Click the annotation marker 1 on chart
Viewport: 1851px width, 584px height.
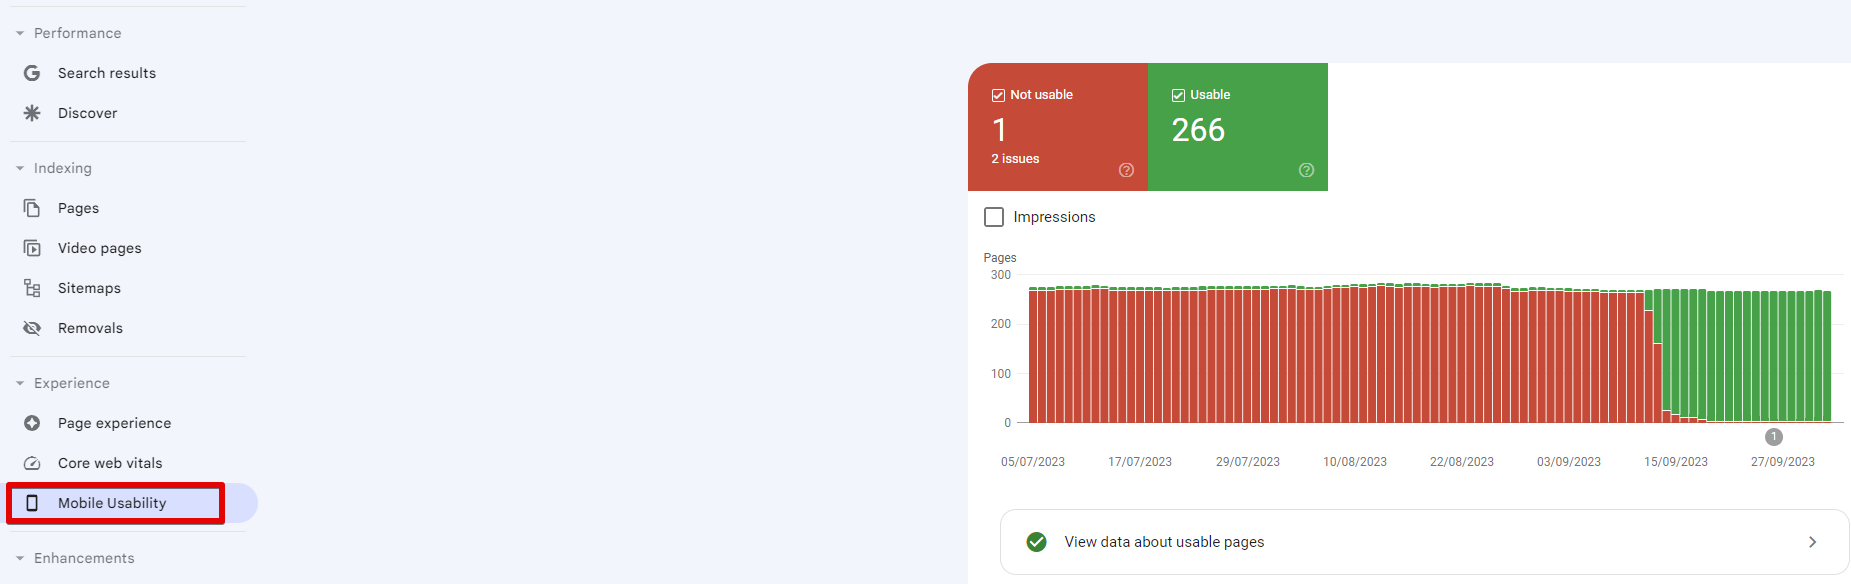click(1773, 437)
